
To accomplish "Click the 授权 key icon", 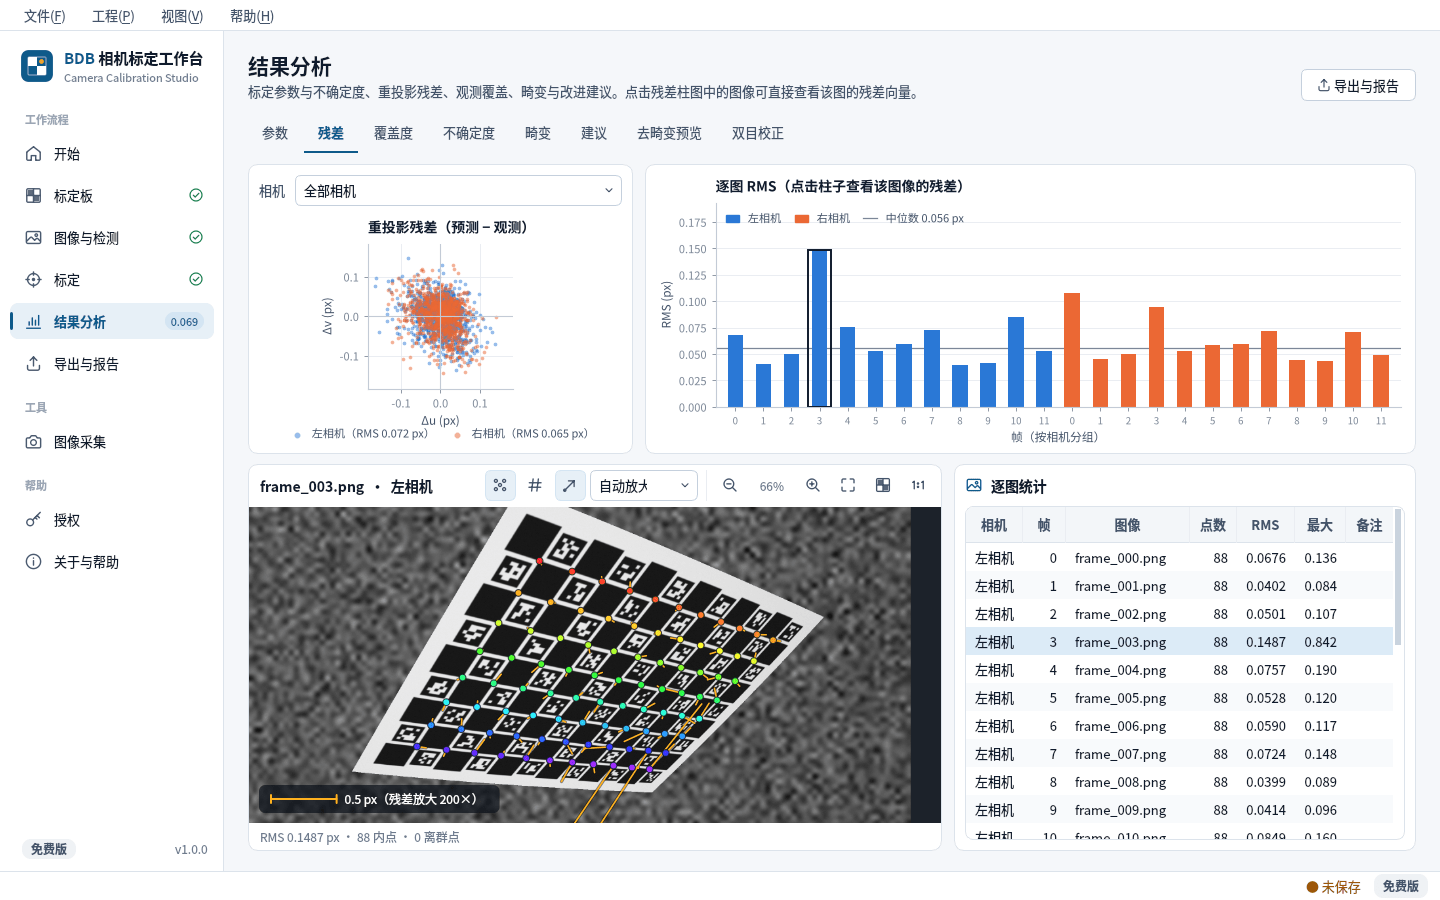I will pyautogui.click(x=33, y=520).
